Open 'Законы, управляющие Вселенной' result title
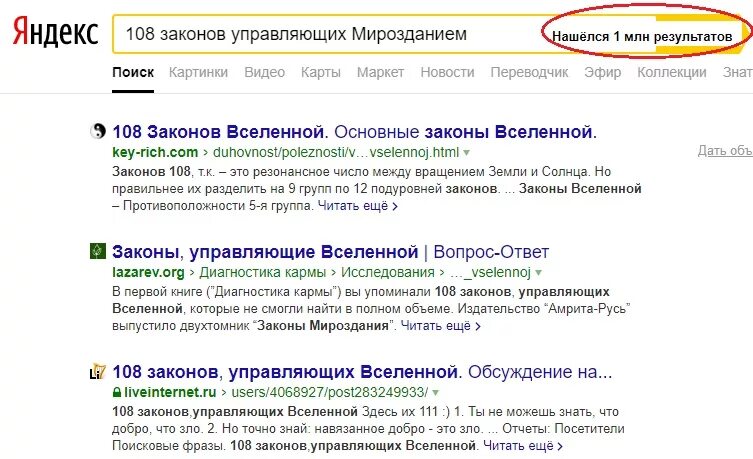Image resolution: width=753 pixels, height=459 pixels. [330, 252]
